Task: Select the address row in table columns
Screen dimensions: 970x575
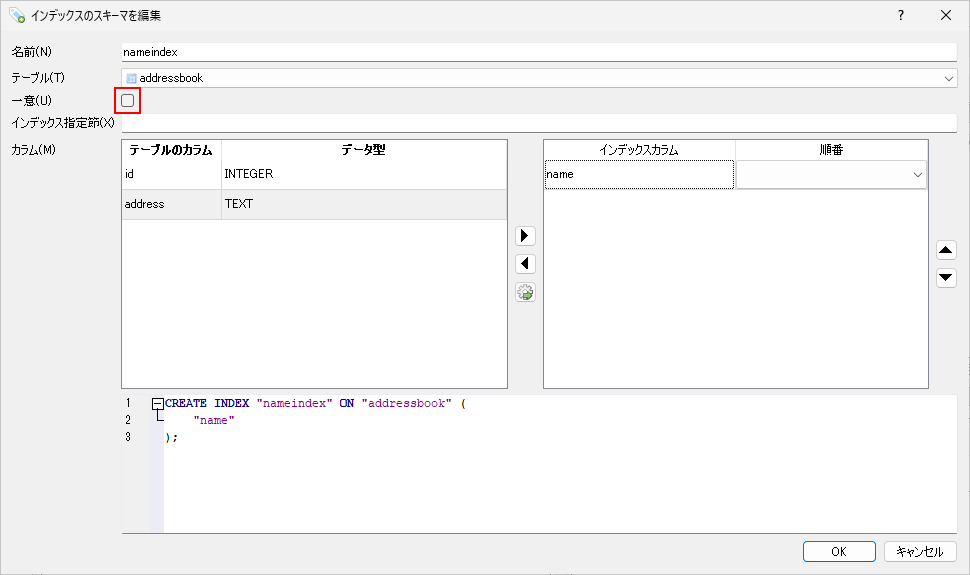Action: pyautogui.click(x=171, y=204)
